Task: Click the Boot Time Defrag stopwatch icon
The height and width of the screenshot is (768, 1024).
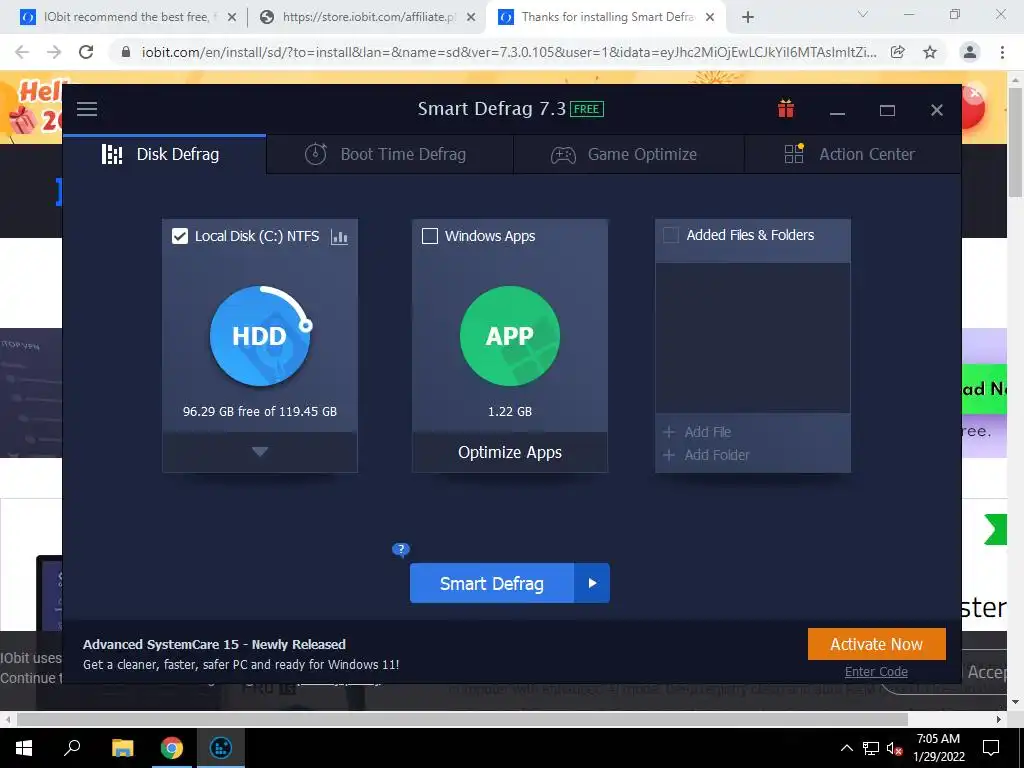Action: [x=315, y=154]
